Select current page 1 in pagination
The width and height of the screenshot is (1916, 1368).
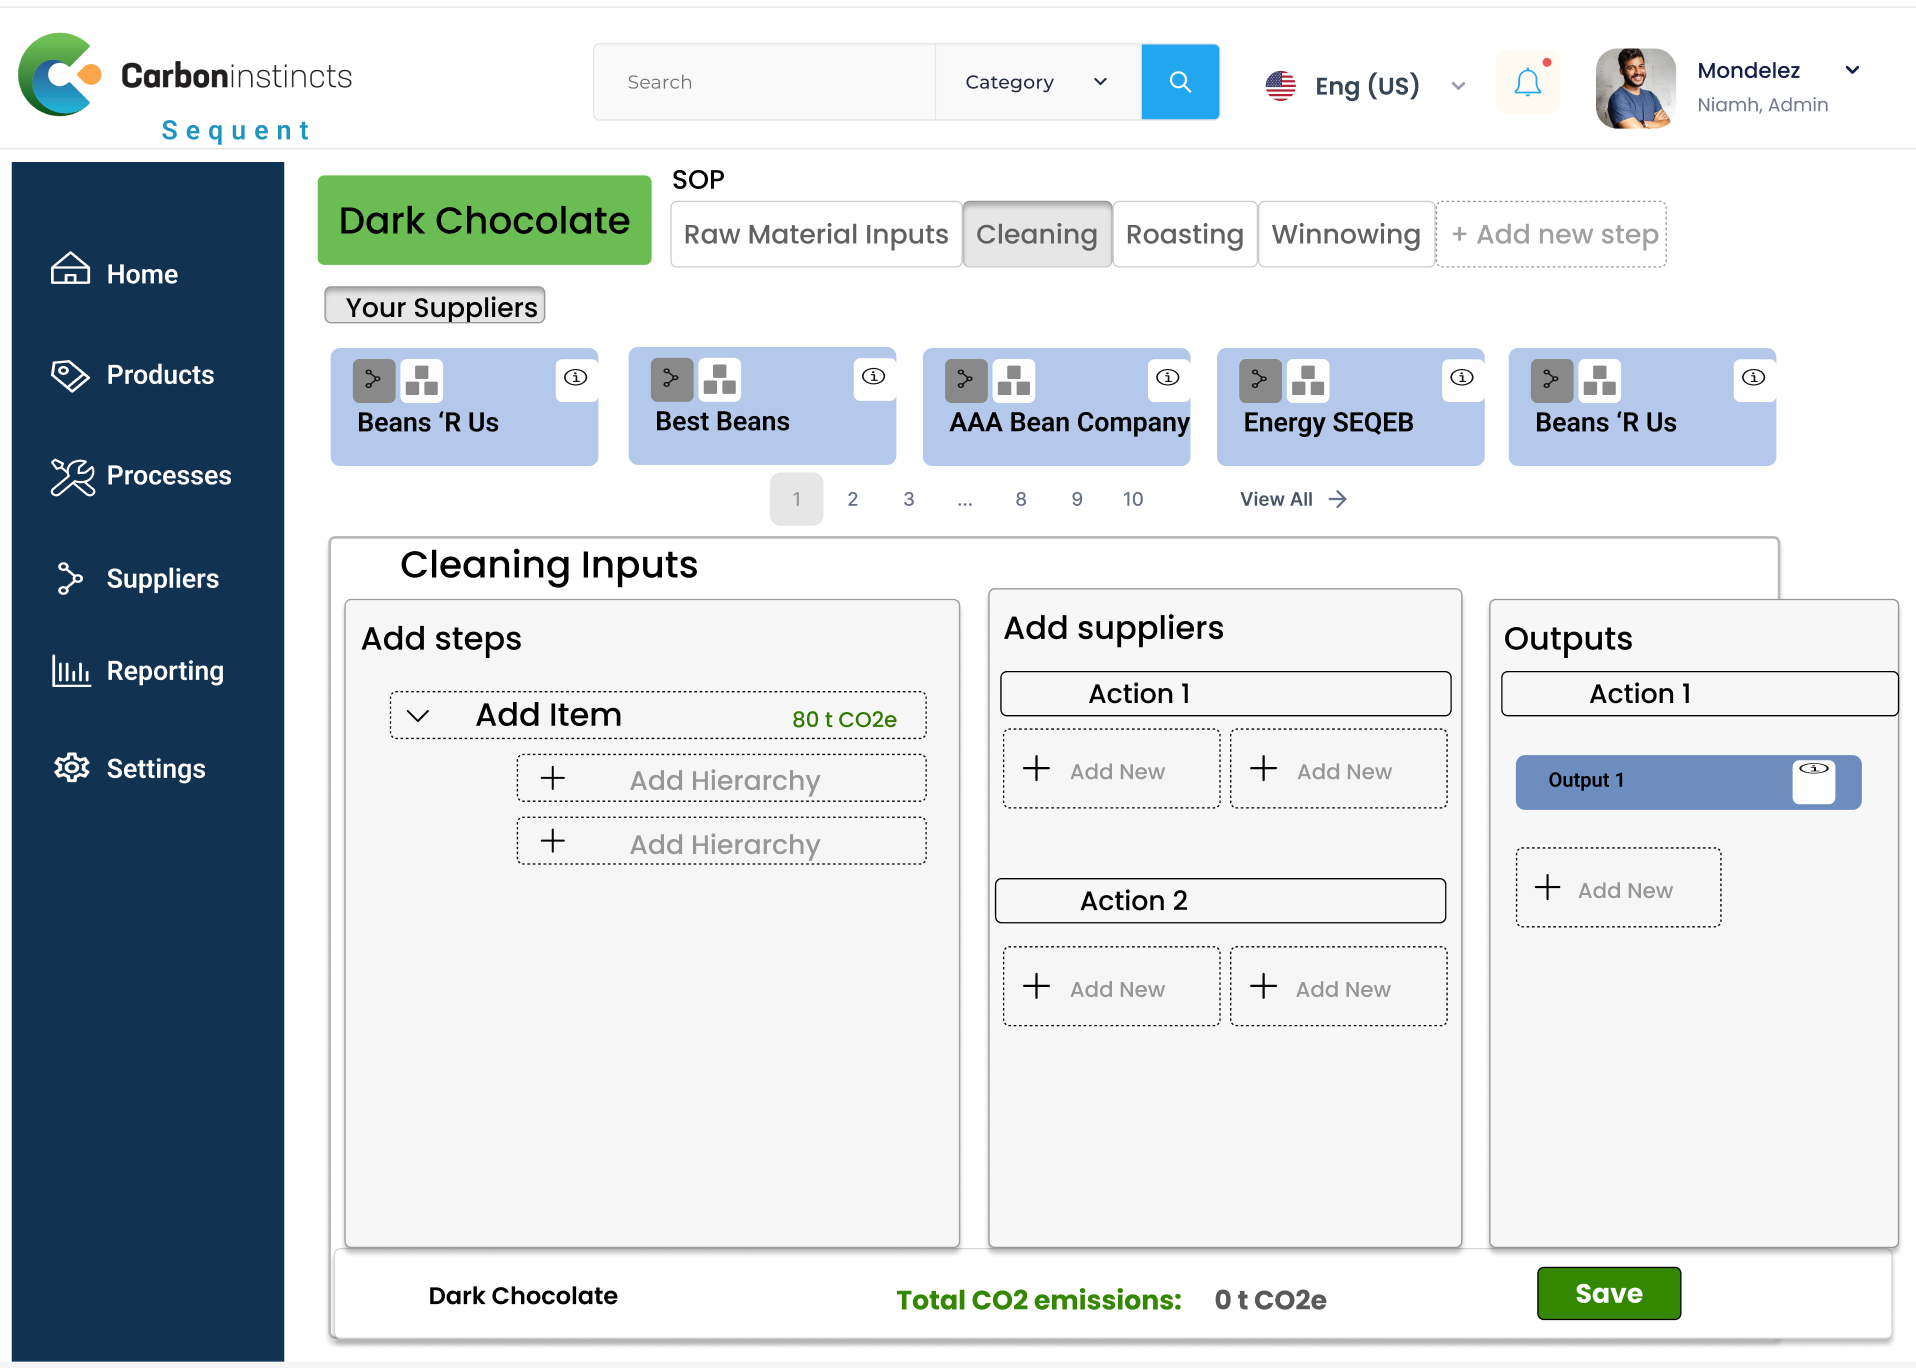(x=797, y=499)
